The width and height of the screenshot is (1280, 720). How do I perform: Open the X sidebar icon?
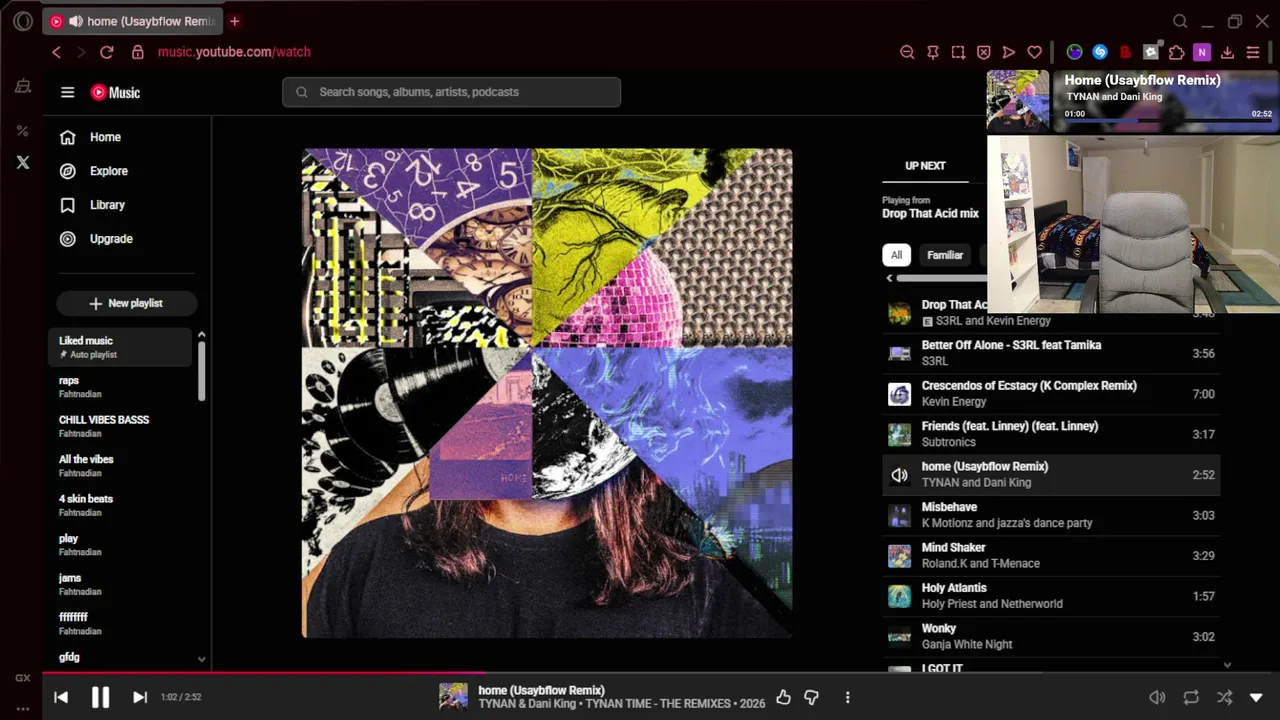[x=23, y=162]
